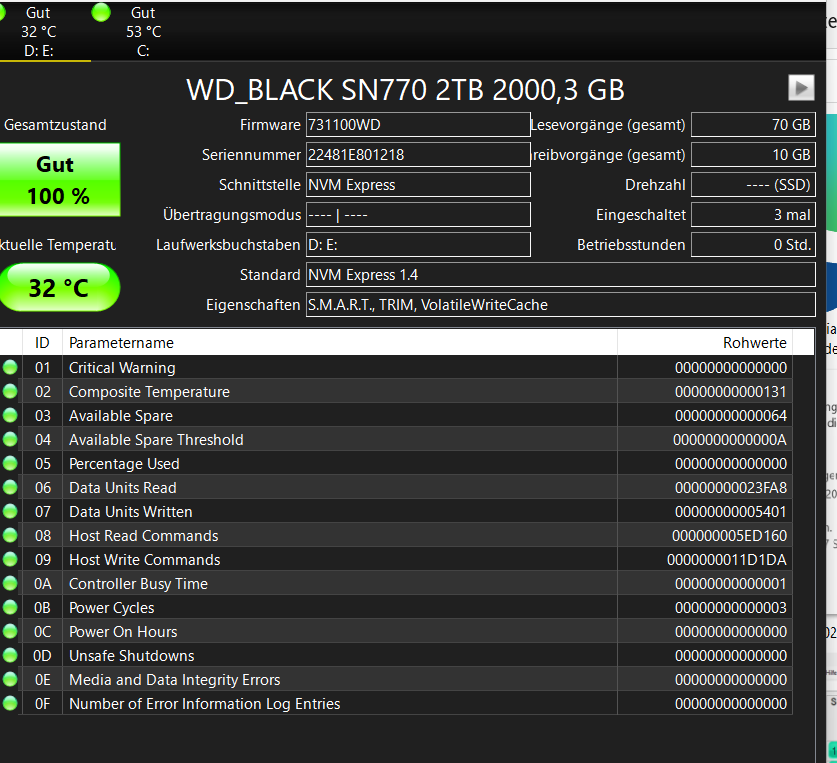
Task: Select the Data Units Read row text
Action: tap(123, 488)
